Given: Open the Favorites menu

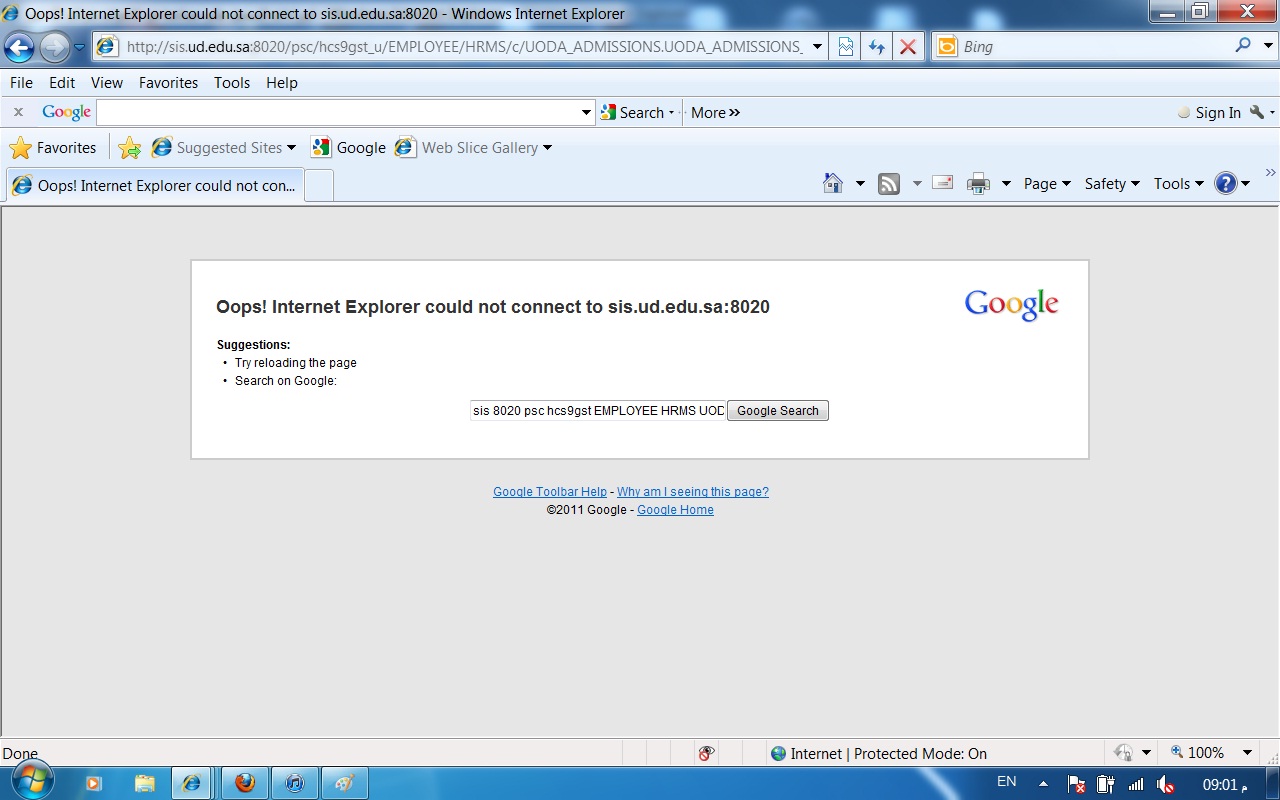Looking at the screenshot, I should 168,83.
